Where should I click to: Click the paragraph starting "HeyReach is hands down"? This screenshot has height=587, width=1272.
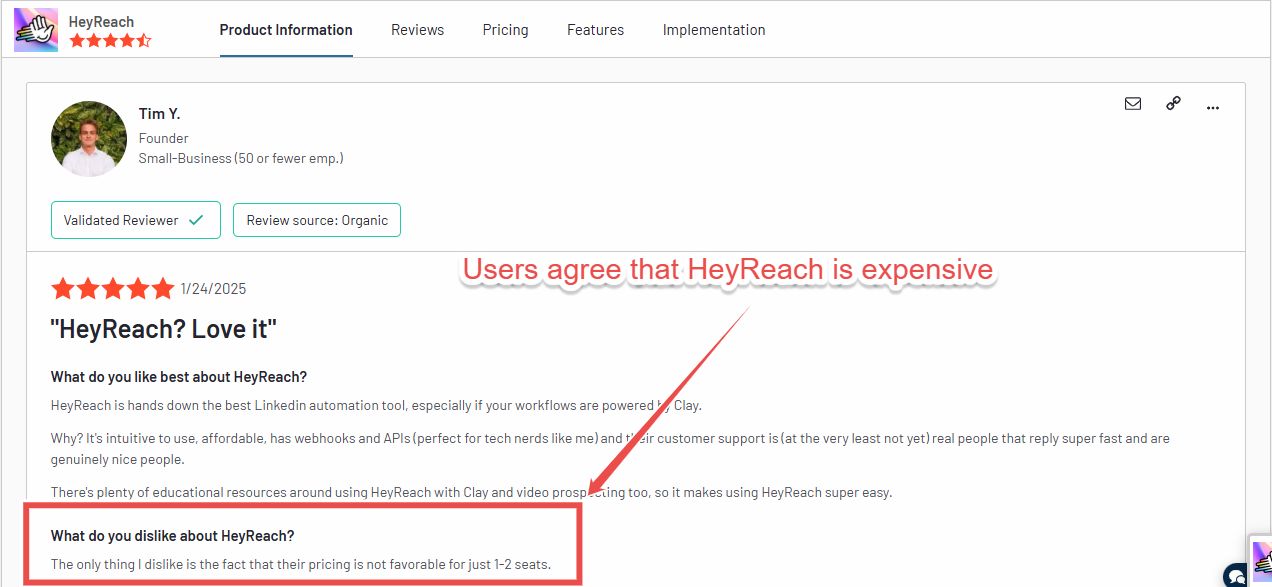[x=377, y=405]
